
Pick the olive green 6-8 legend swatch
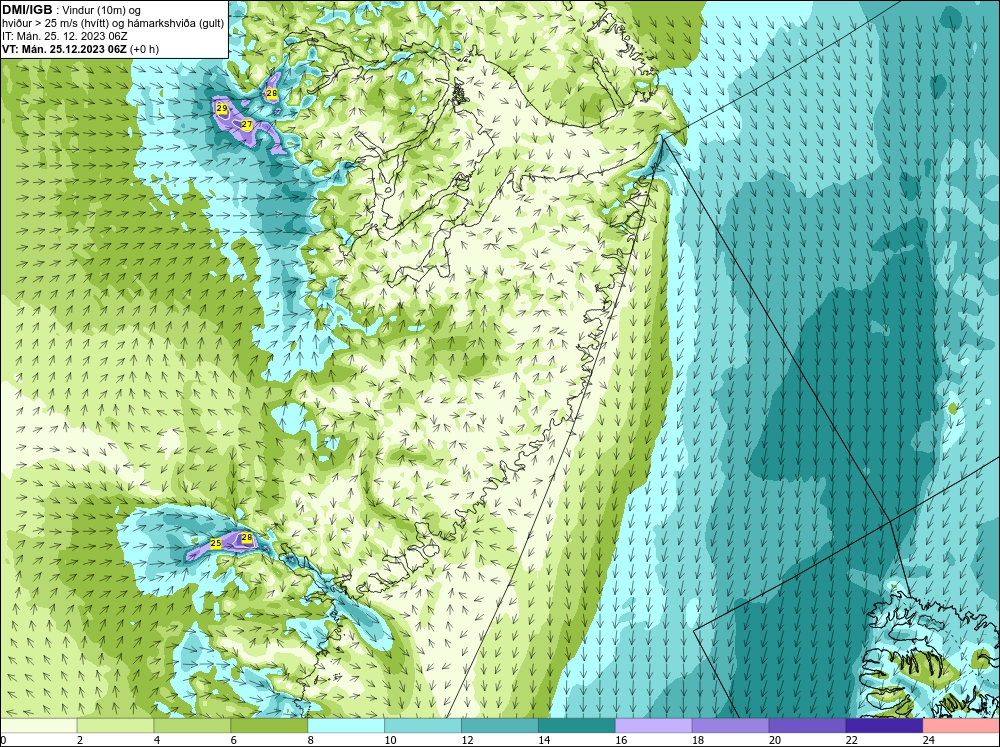tap(268, 725)
